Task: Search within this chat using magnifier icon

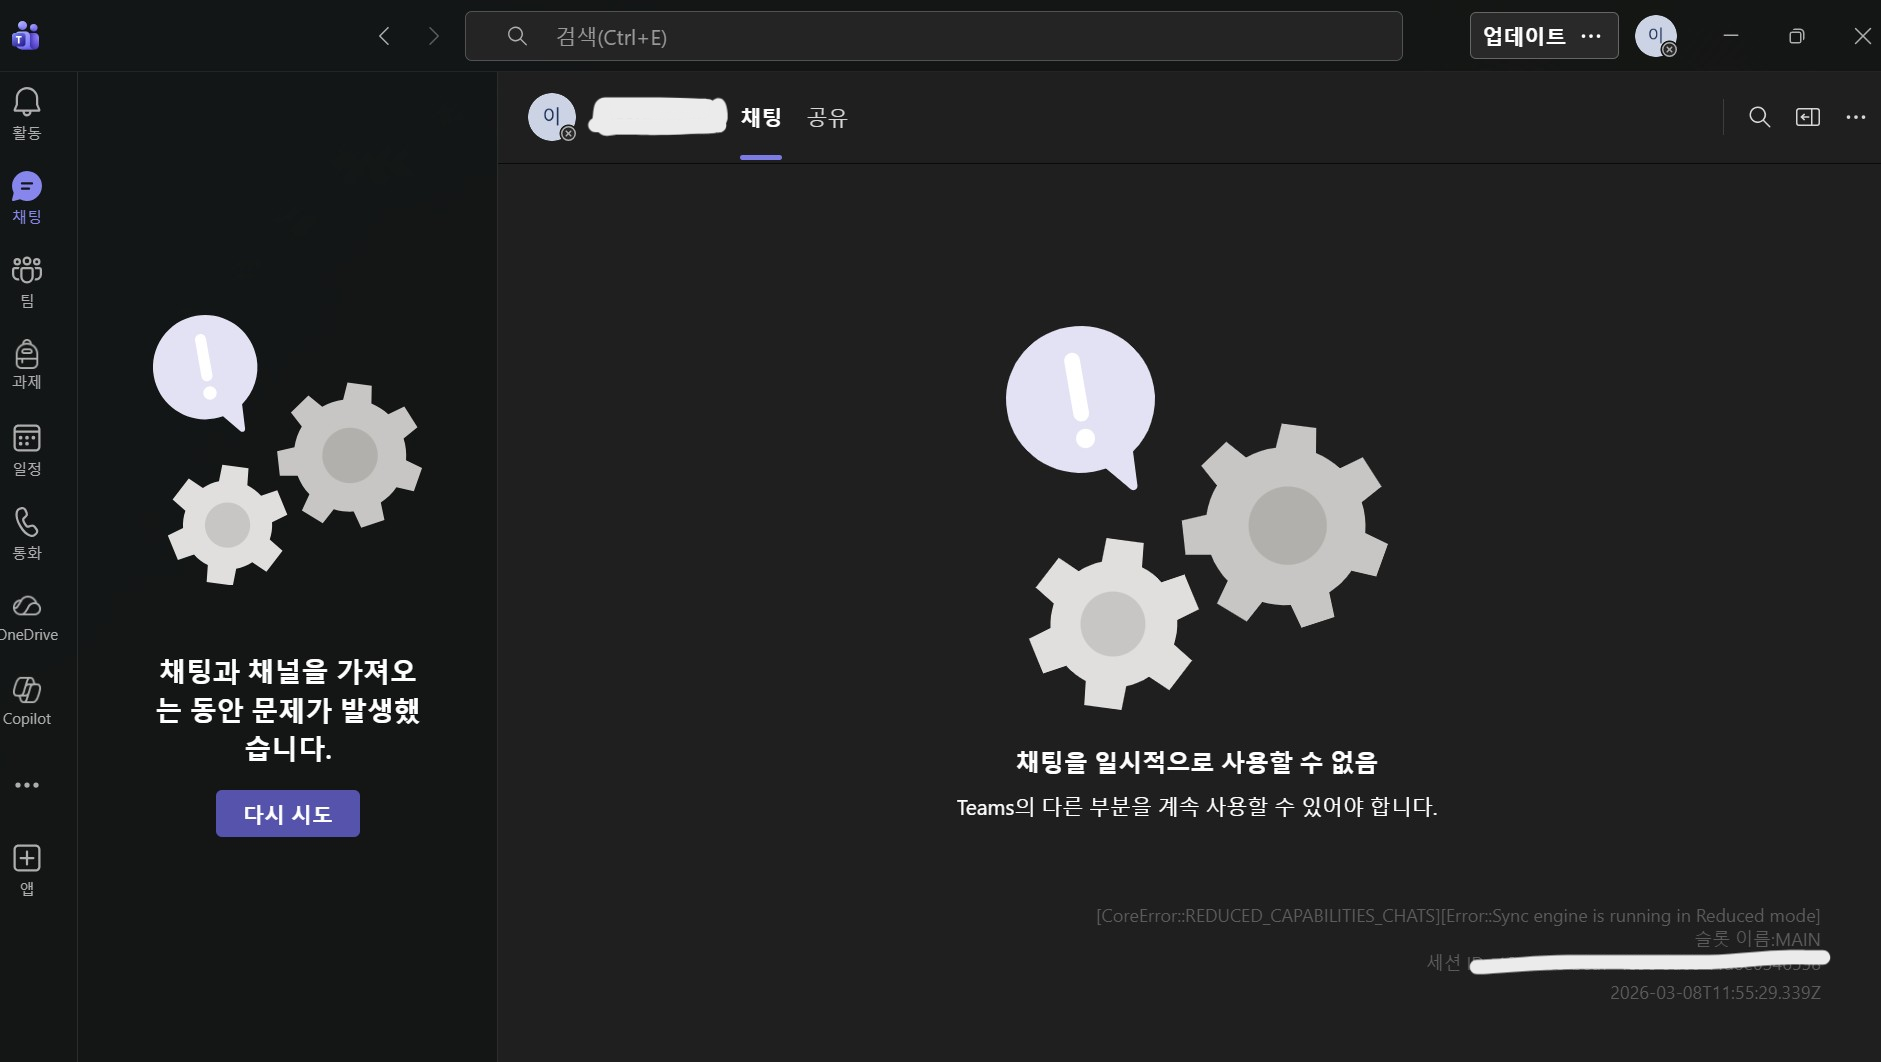Action: [x=1759, y=117]
